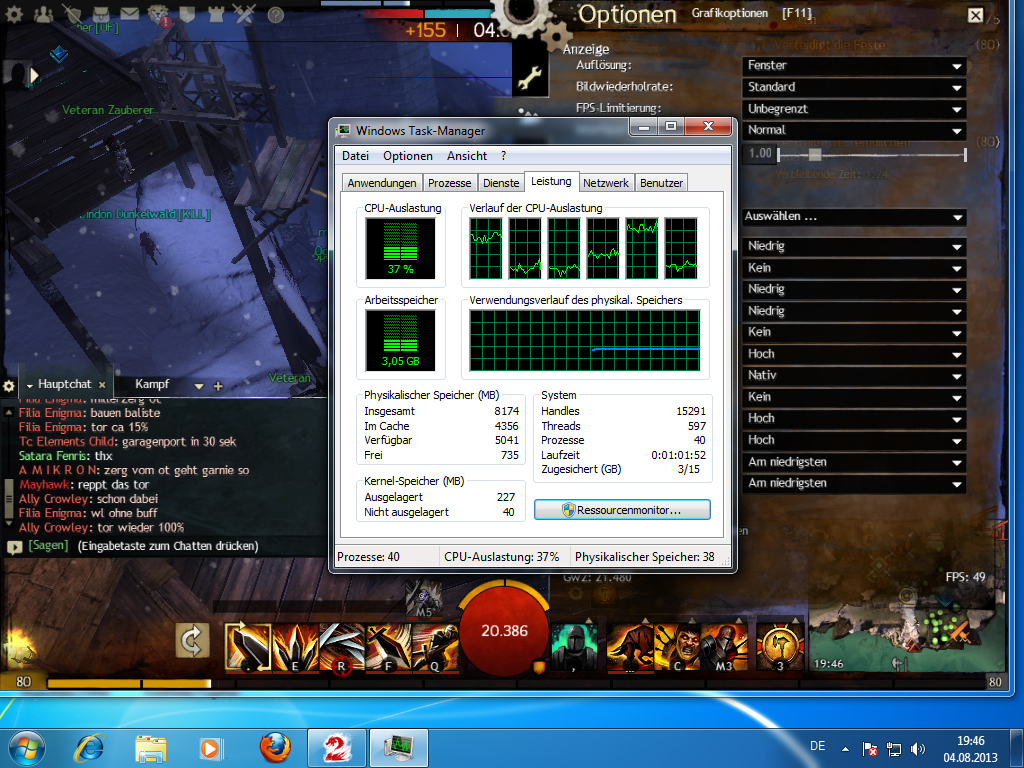1024x768 pixels.
Task: Click the interface size slider handle
Action: pos(814,155)
